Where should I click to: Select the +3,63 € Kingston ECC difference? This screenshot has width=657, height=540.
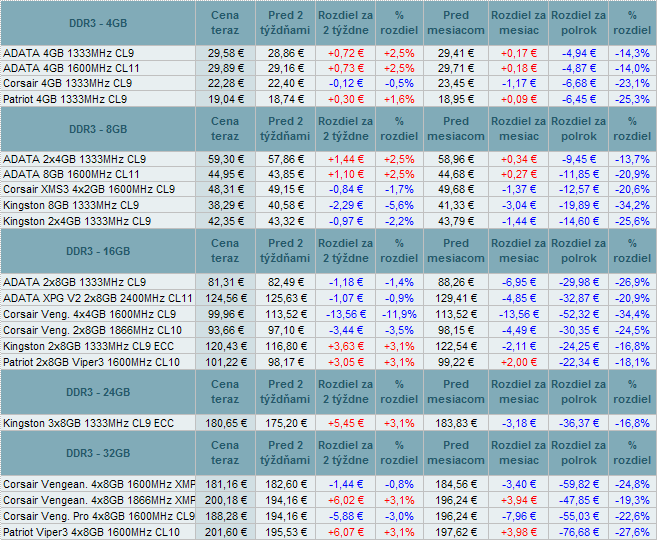point(346,346)
